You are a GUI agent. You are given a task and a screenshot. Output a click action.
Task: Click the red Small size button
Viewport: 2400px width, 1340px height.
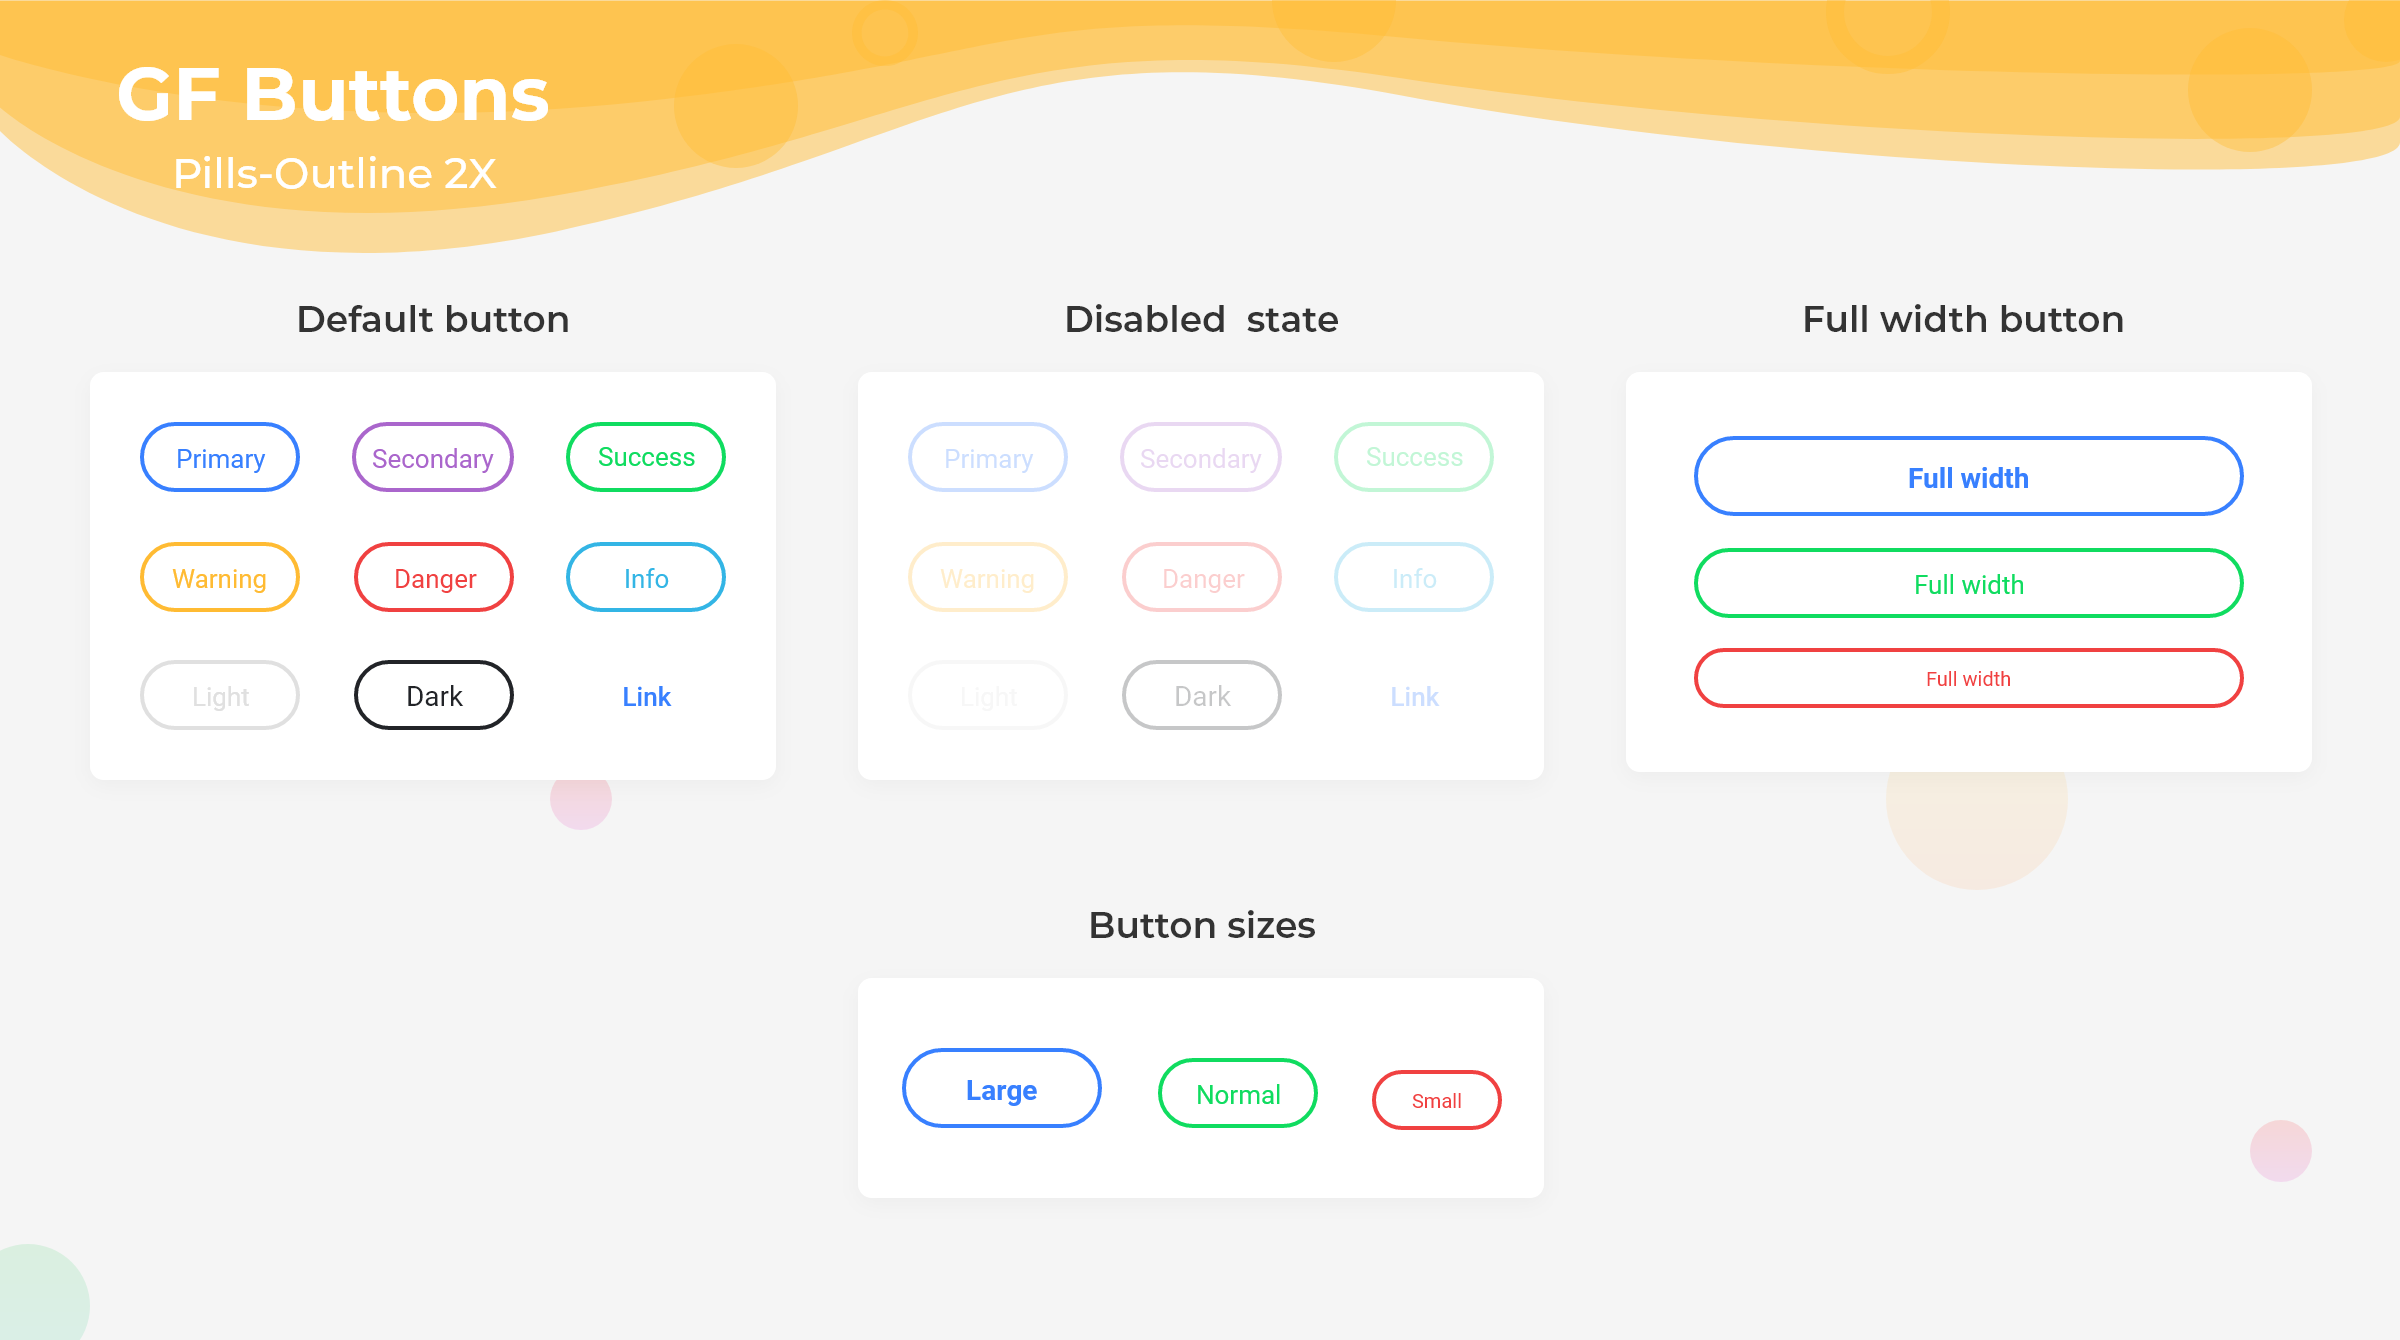pos(1436,1100)
